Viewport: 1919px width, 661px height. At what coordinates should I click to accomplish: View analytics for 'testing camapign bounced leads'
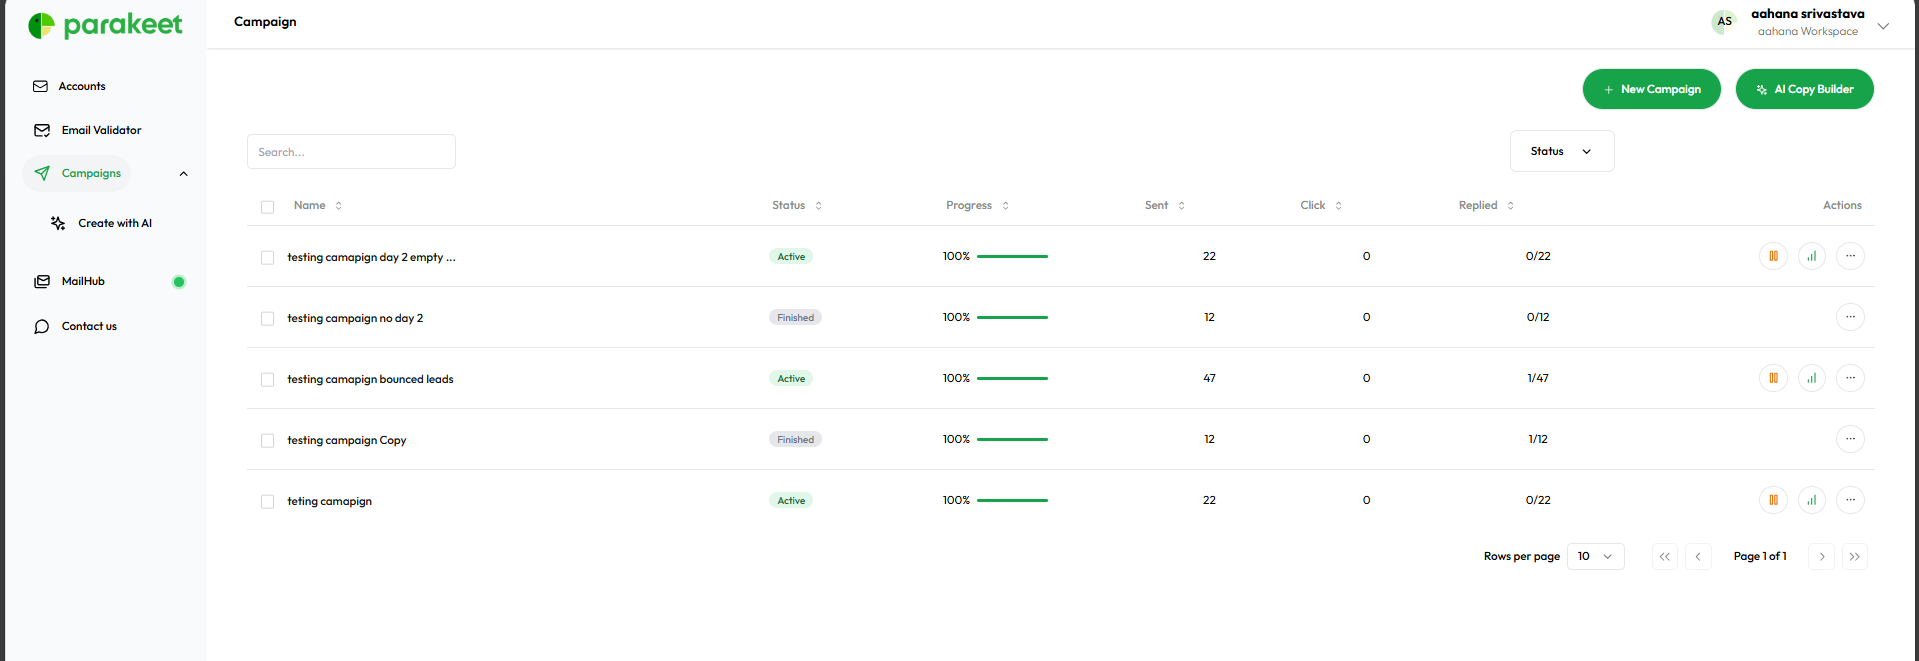coord(1811,378)
